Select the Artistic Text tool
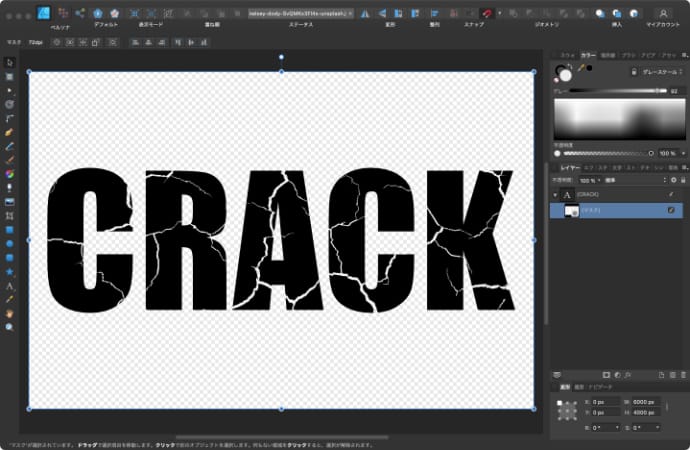 pos(9,285)
